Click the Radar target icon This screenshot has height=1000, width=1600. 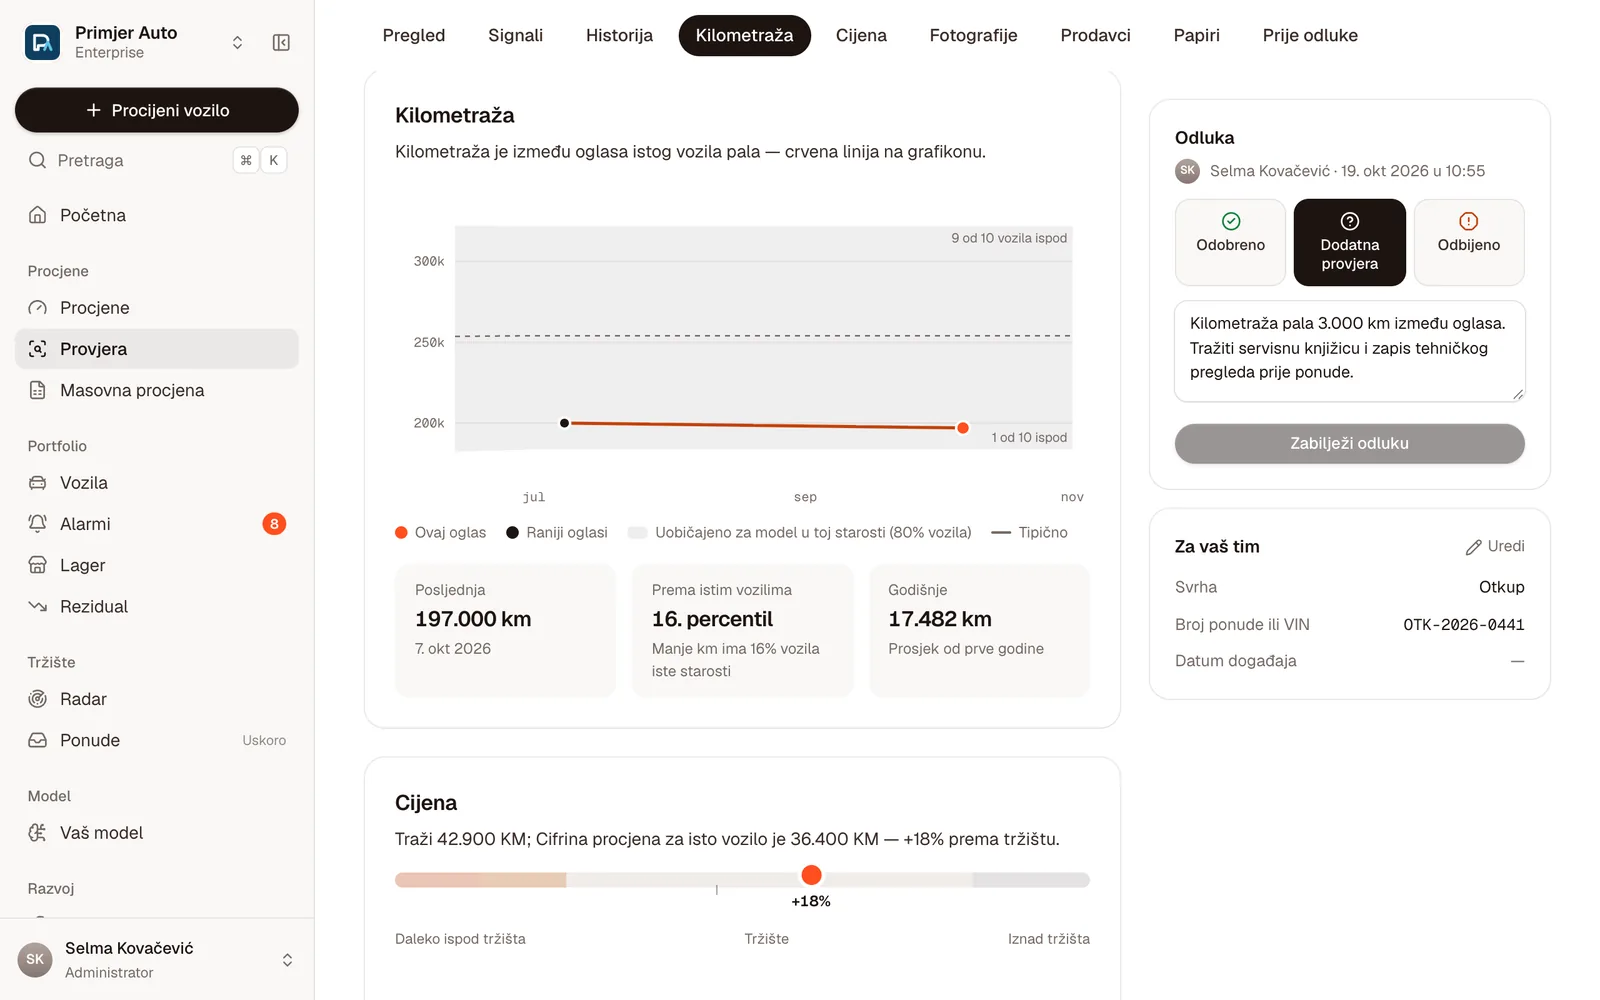(x=37, y=699)
